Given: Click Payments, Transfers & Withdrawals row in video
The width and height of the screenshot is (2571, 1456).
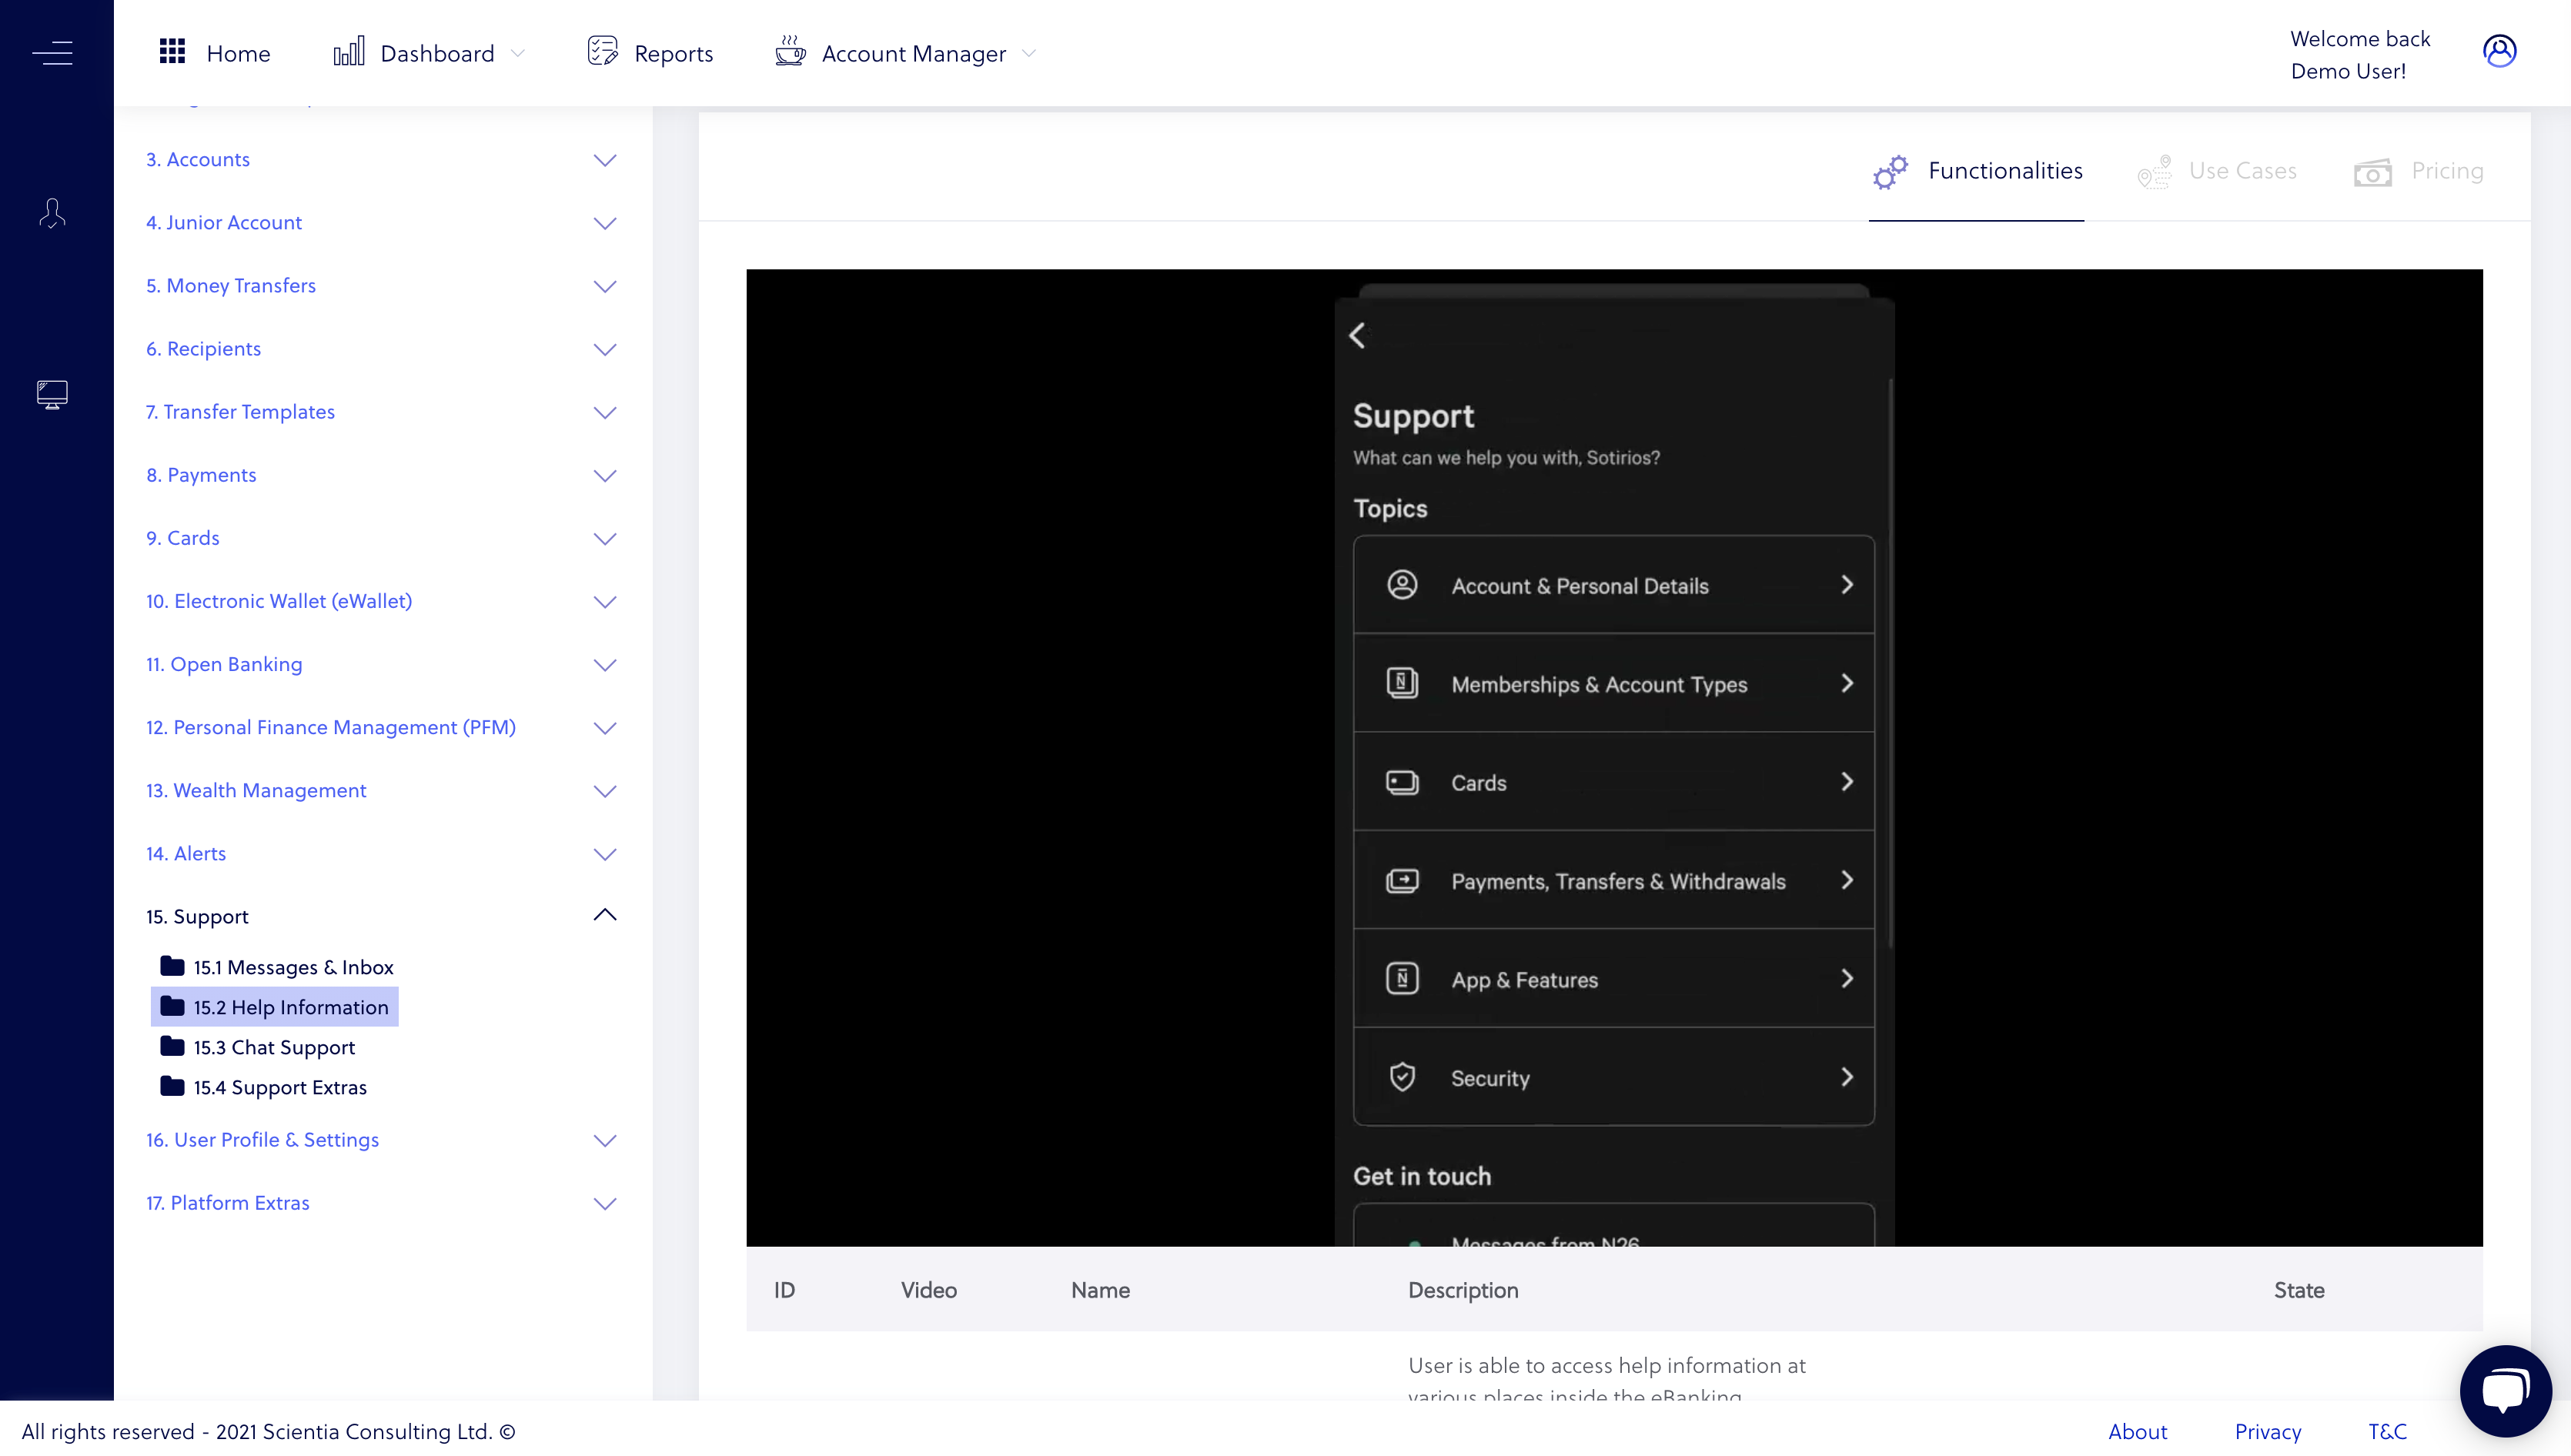Looking at the screenshot, I should [x=1613, y=881].
